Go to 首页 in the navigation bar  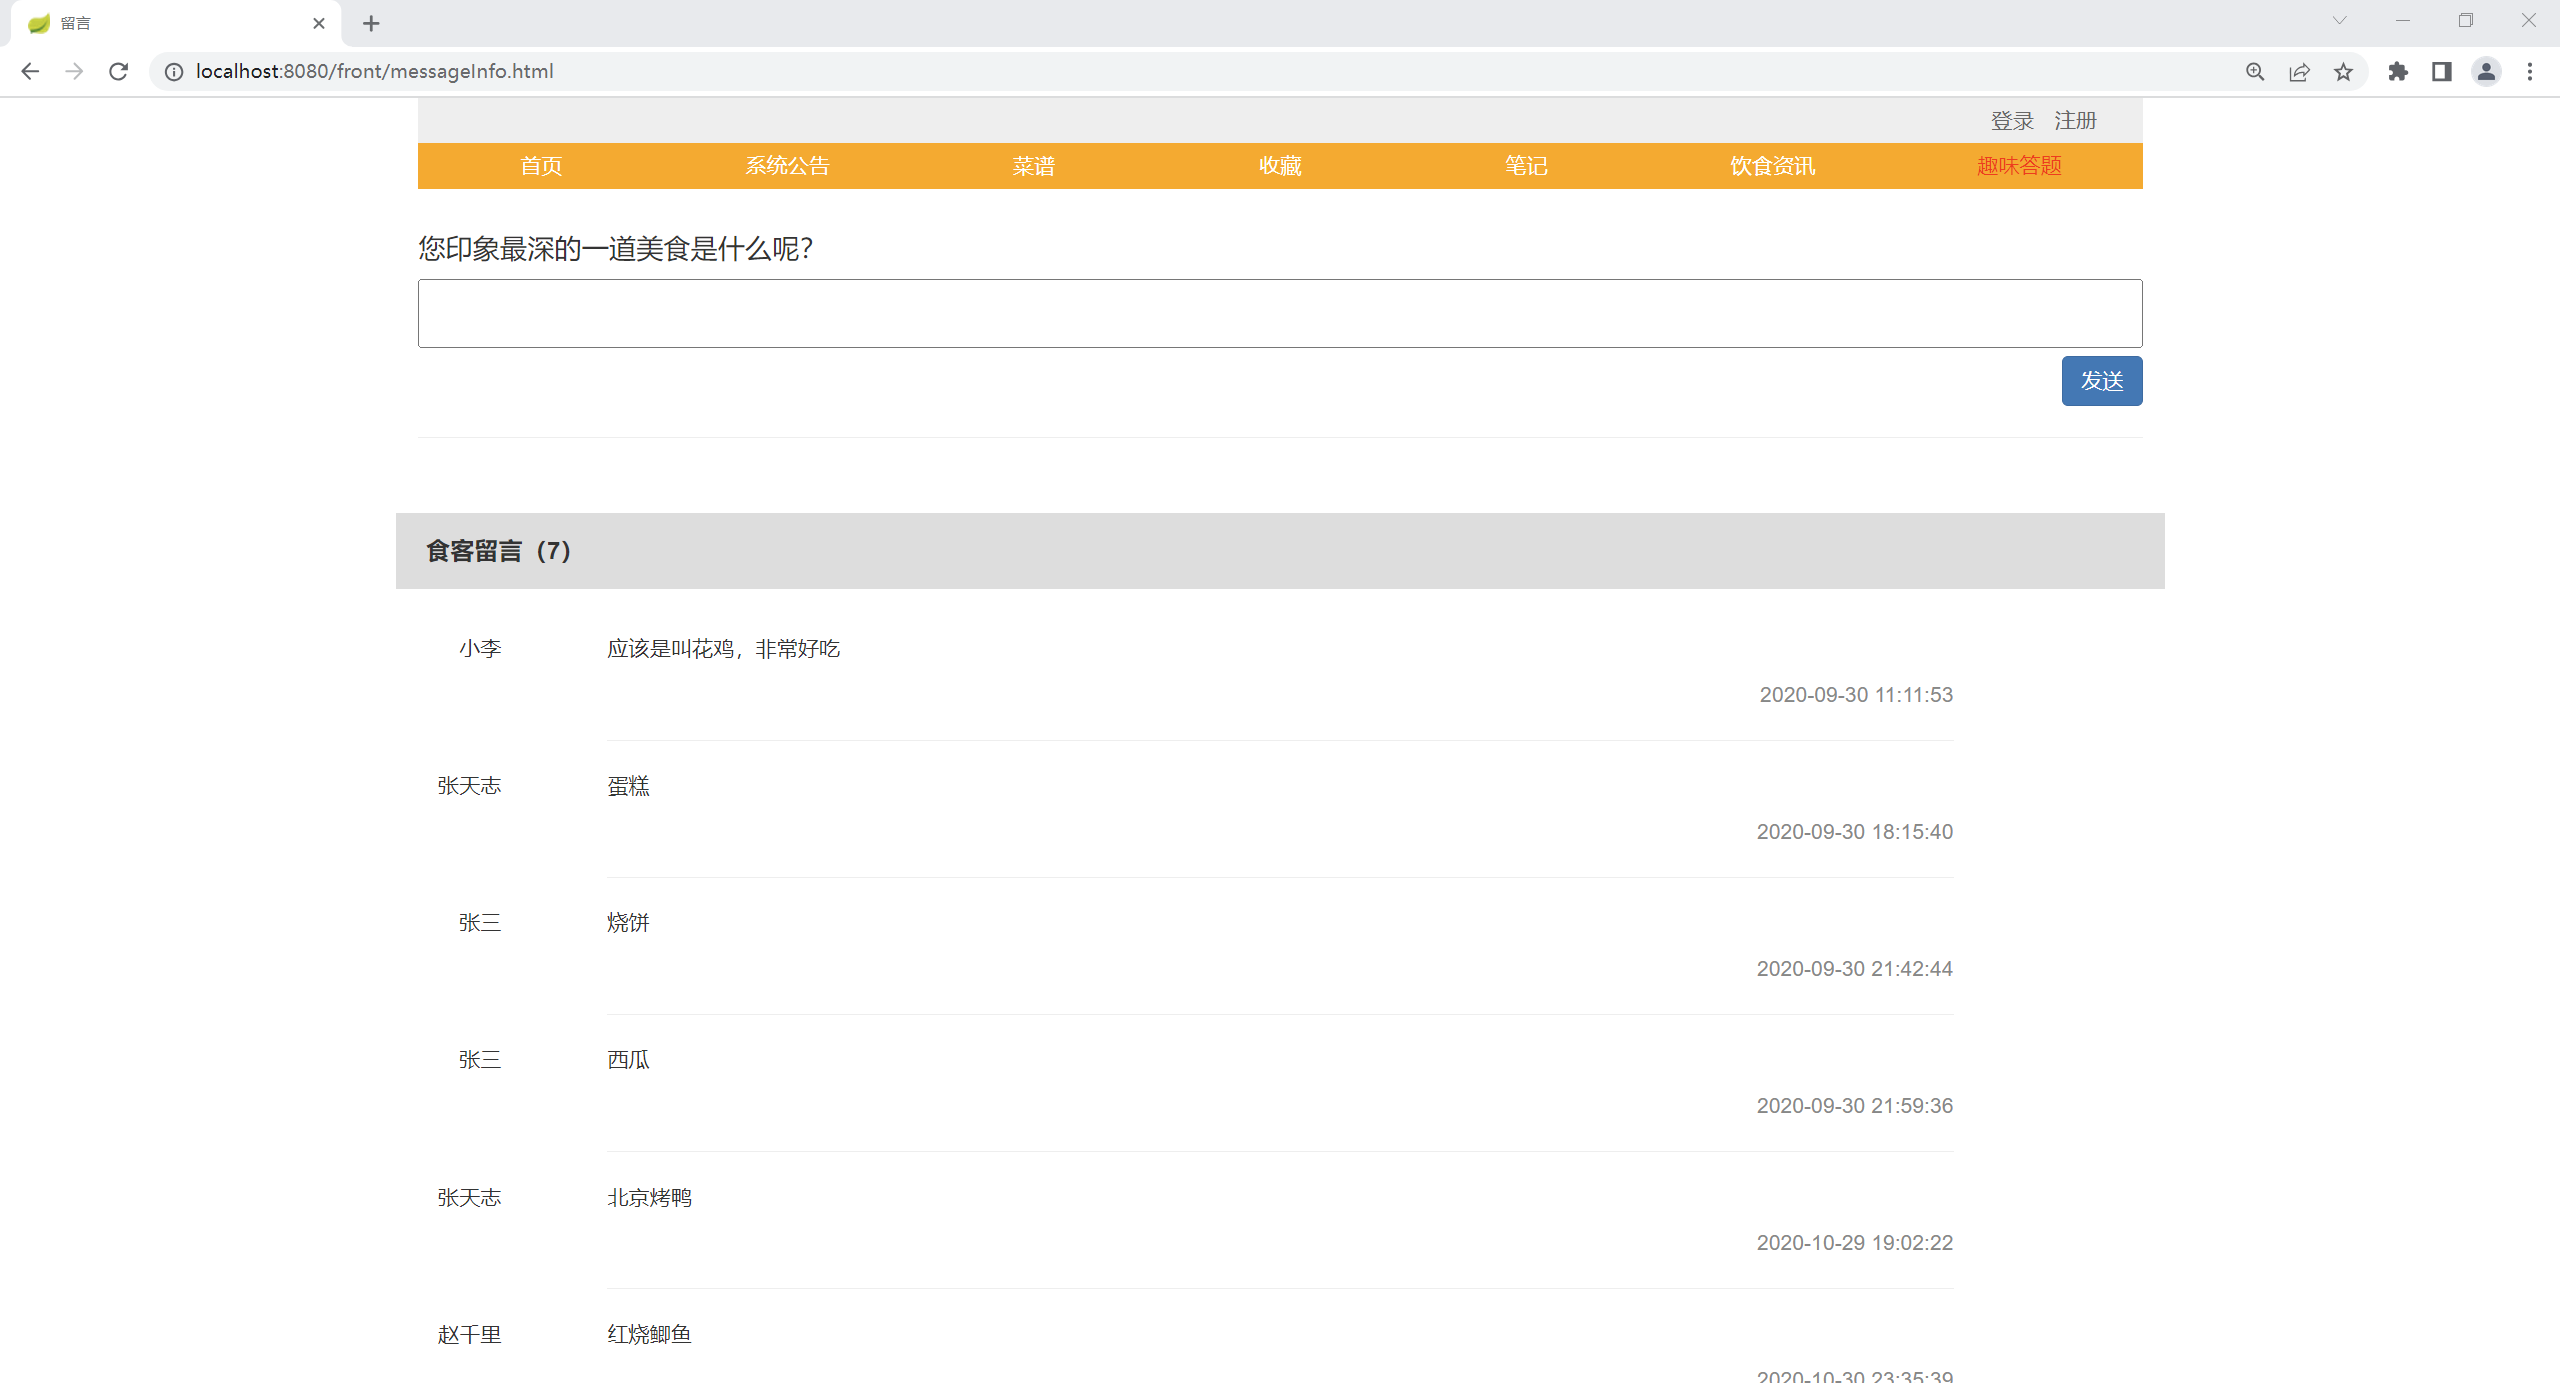541,166
